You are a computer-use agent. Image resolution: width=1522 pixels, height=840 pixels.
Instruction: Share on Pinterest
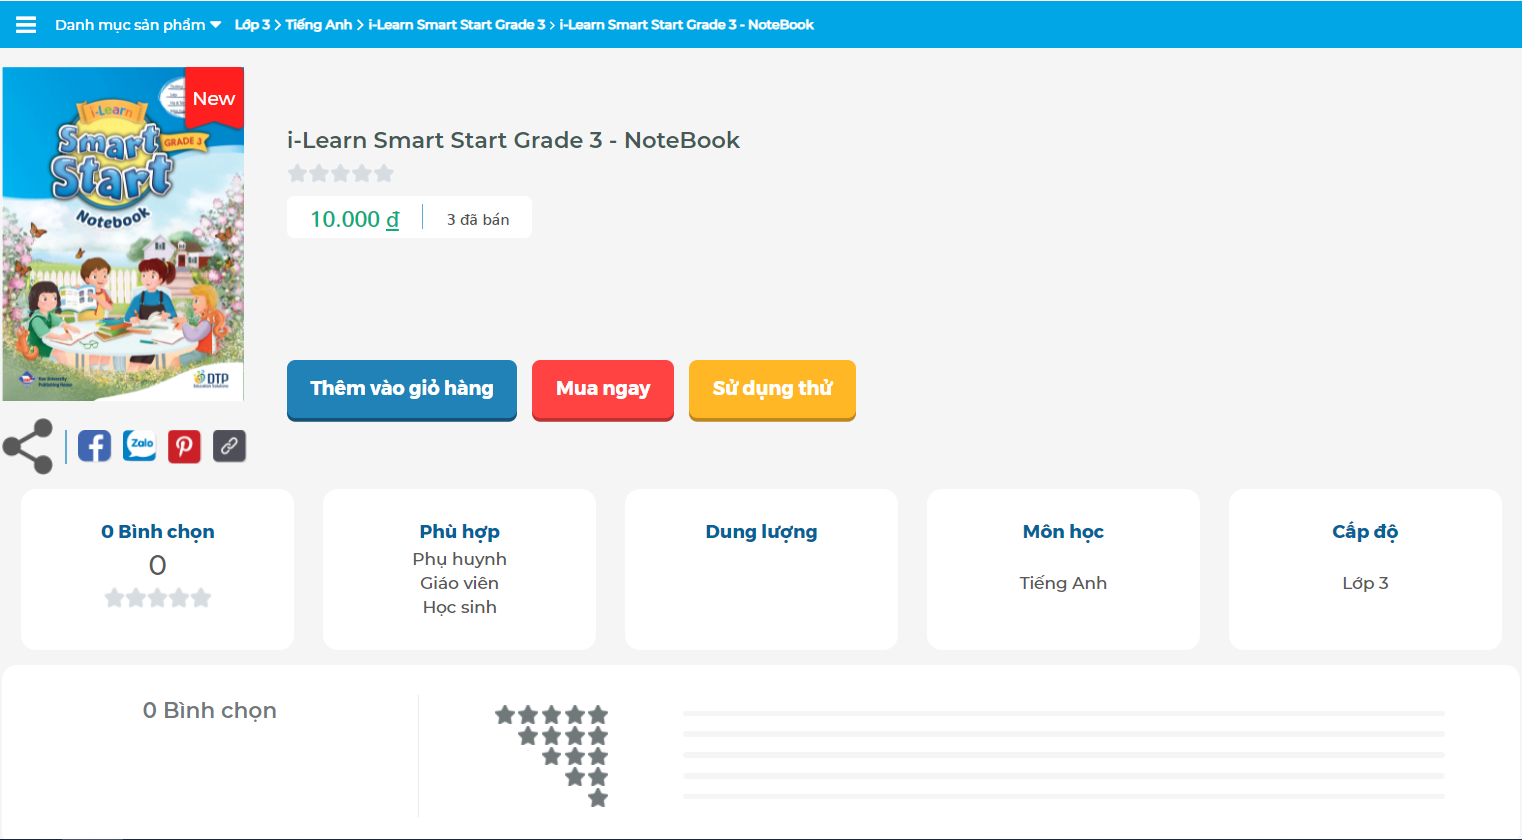point(184,446)
